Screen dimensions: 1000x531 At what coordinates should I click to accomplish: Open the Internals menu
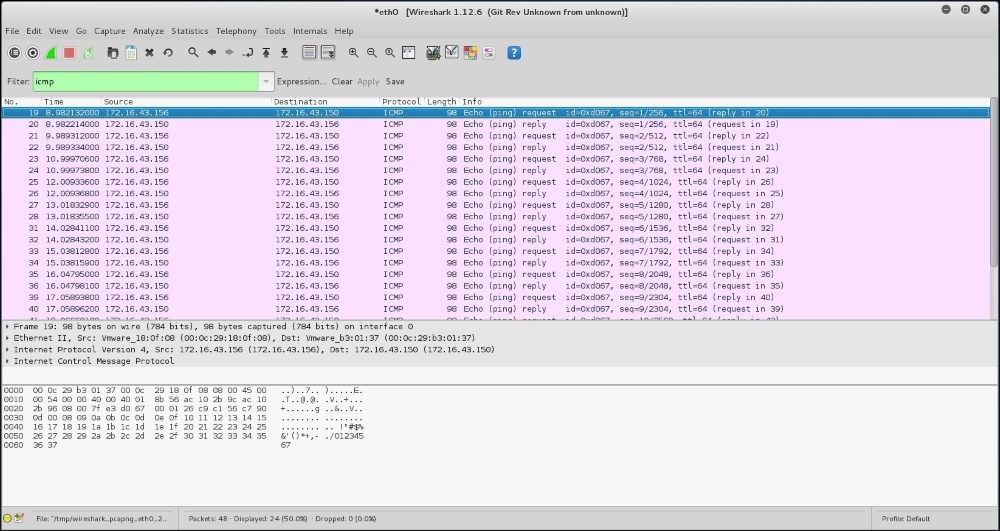(x=310, y=31)
